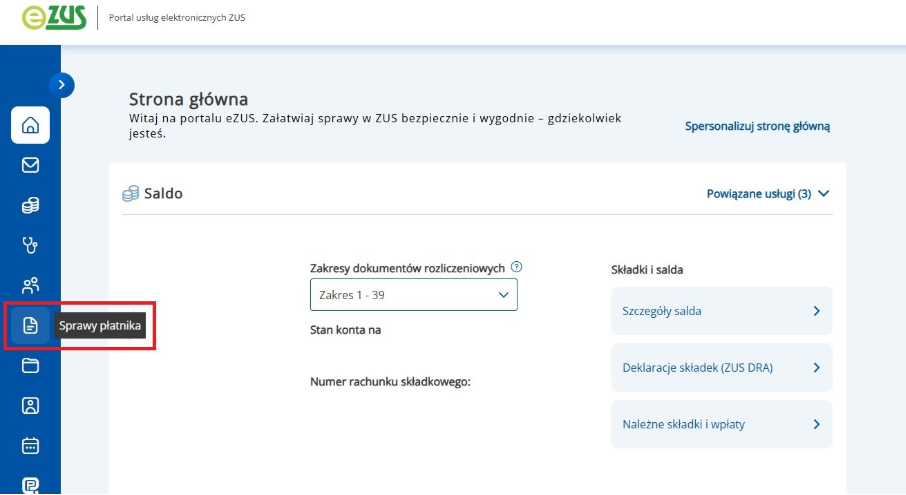Click the Saldo coins icon in the panel header

tap(130, 194)
